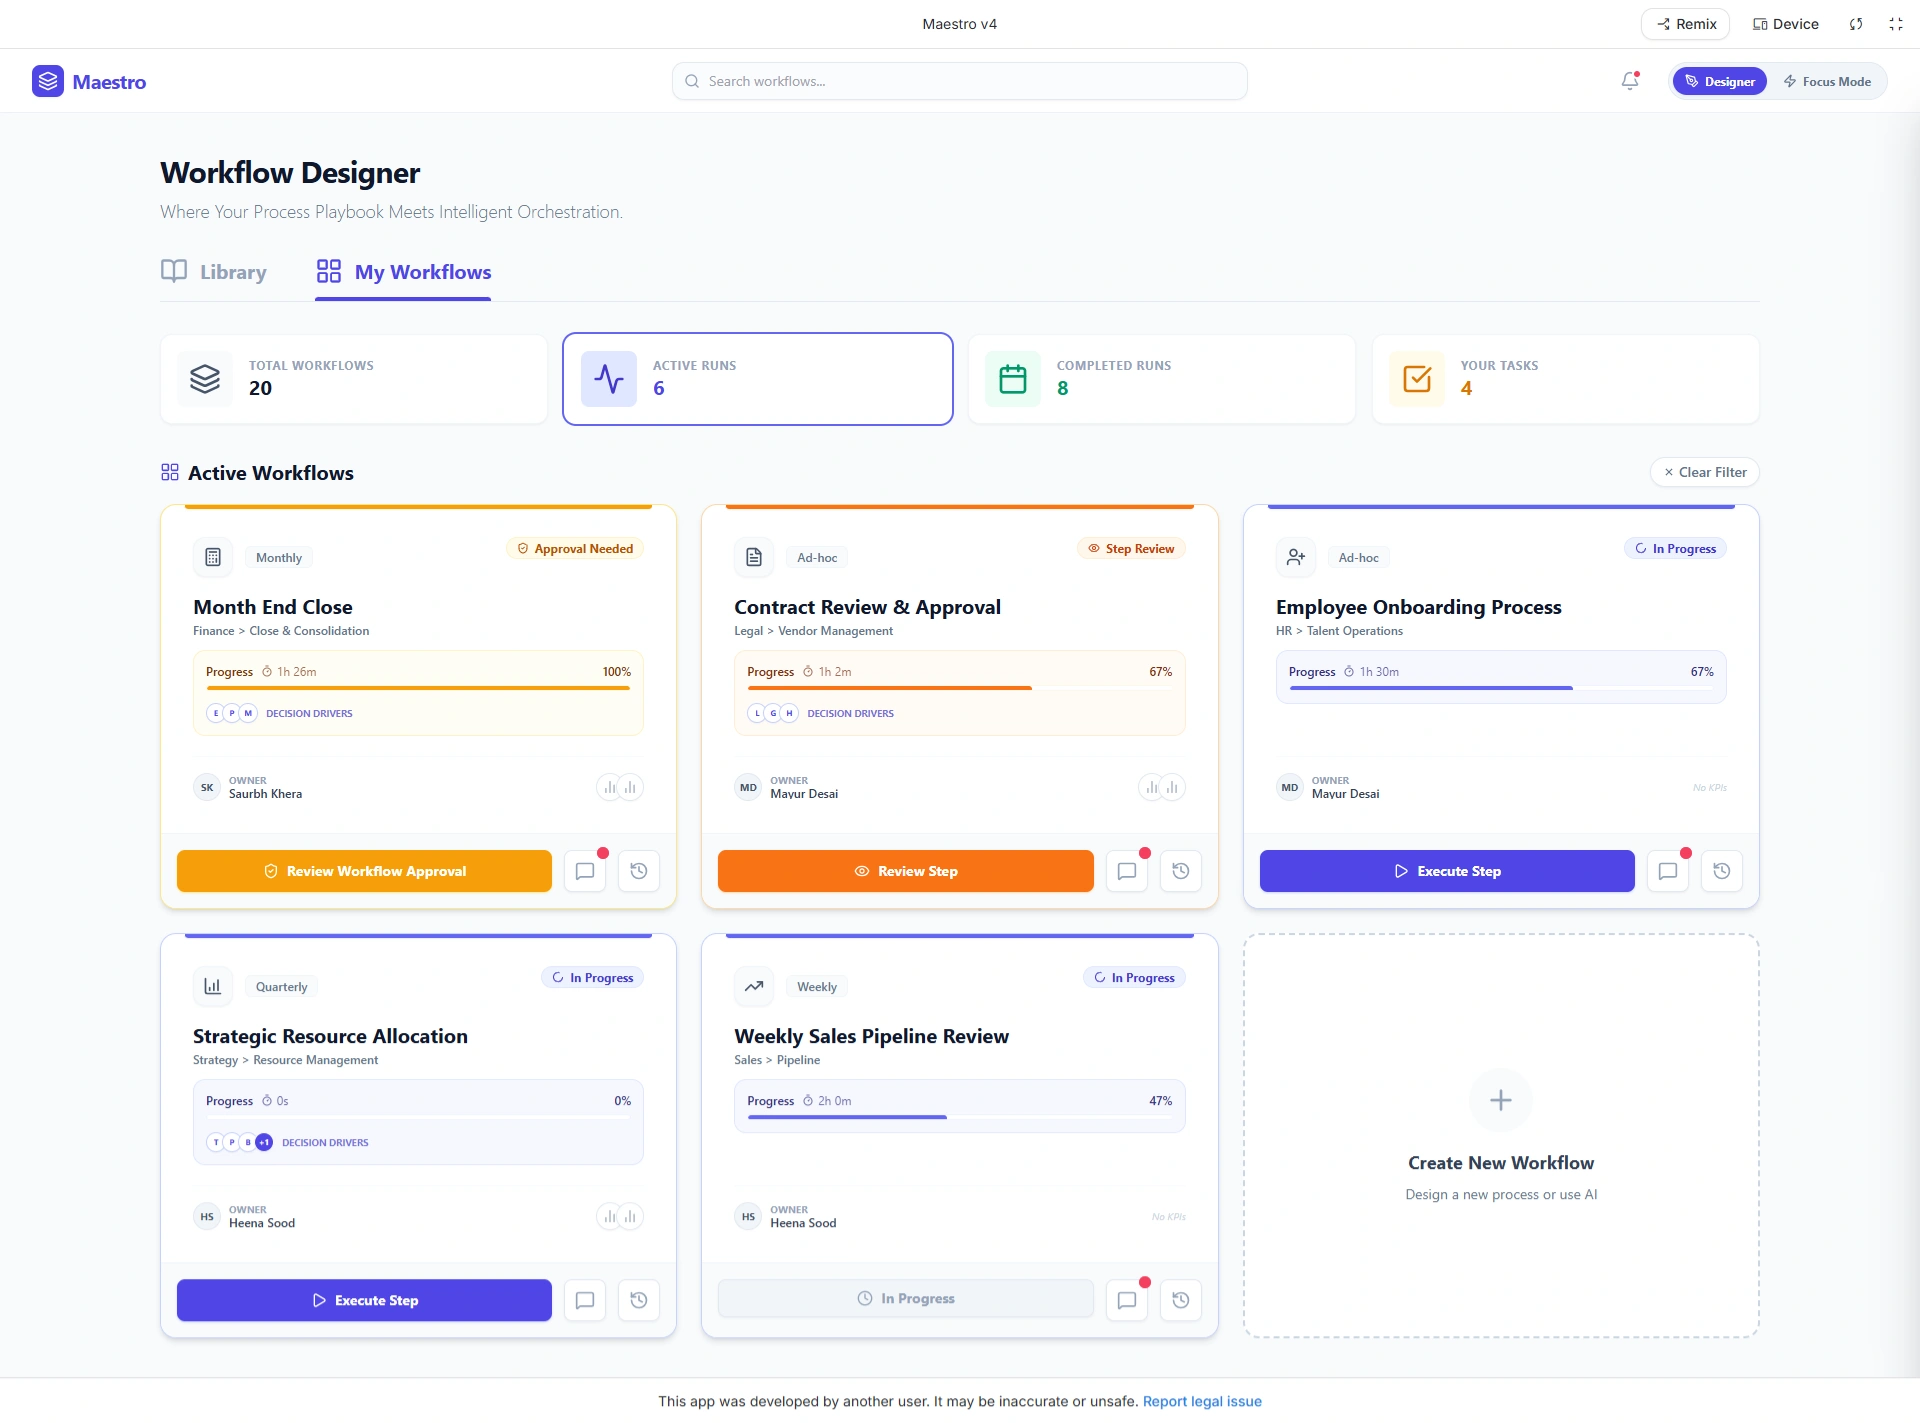Click the notification bell icon

pyautogui.click(x=1630, y=81)
